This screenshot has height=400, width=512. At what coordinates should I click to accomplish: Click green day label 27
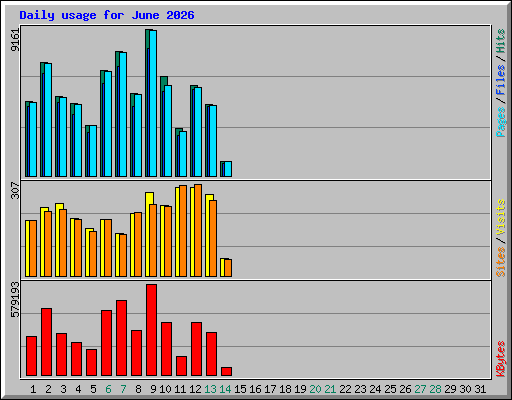click(420, 389)
